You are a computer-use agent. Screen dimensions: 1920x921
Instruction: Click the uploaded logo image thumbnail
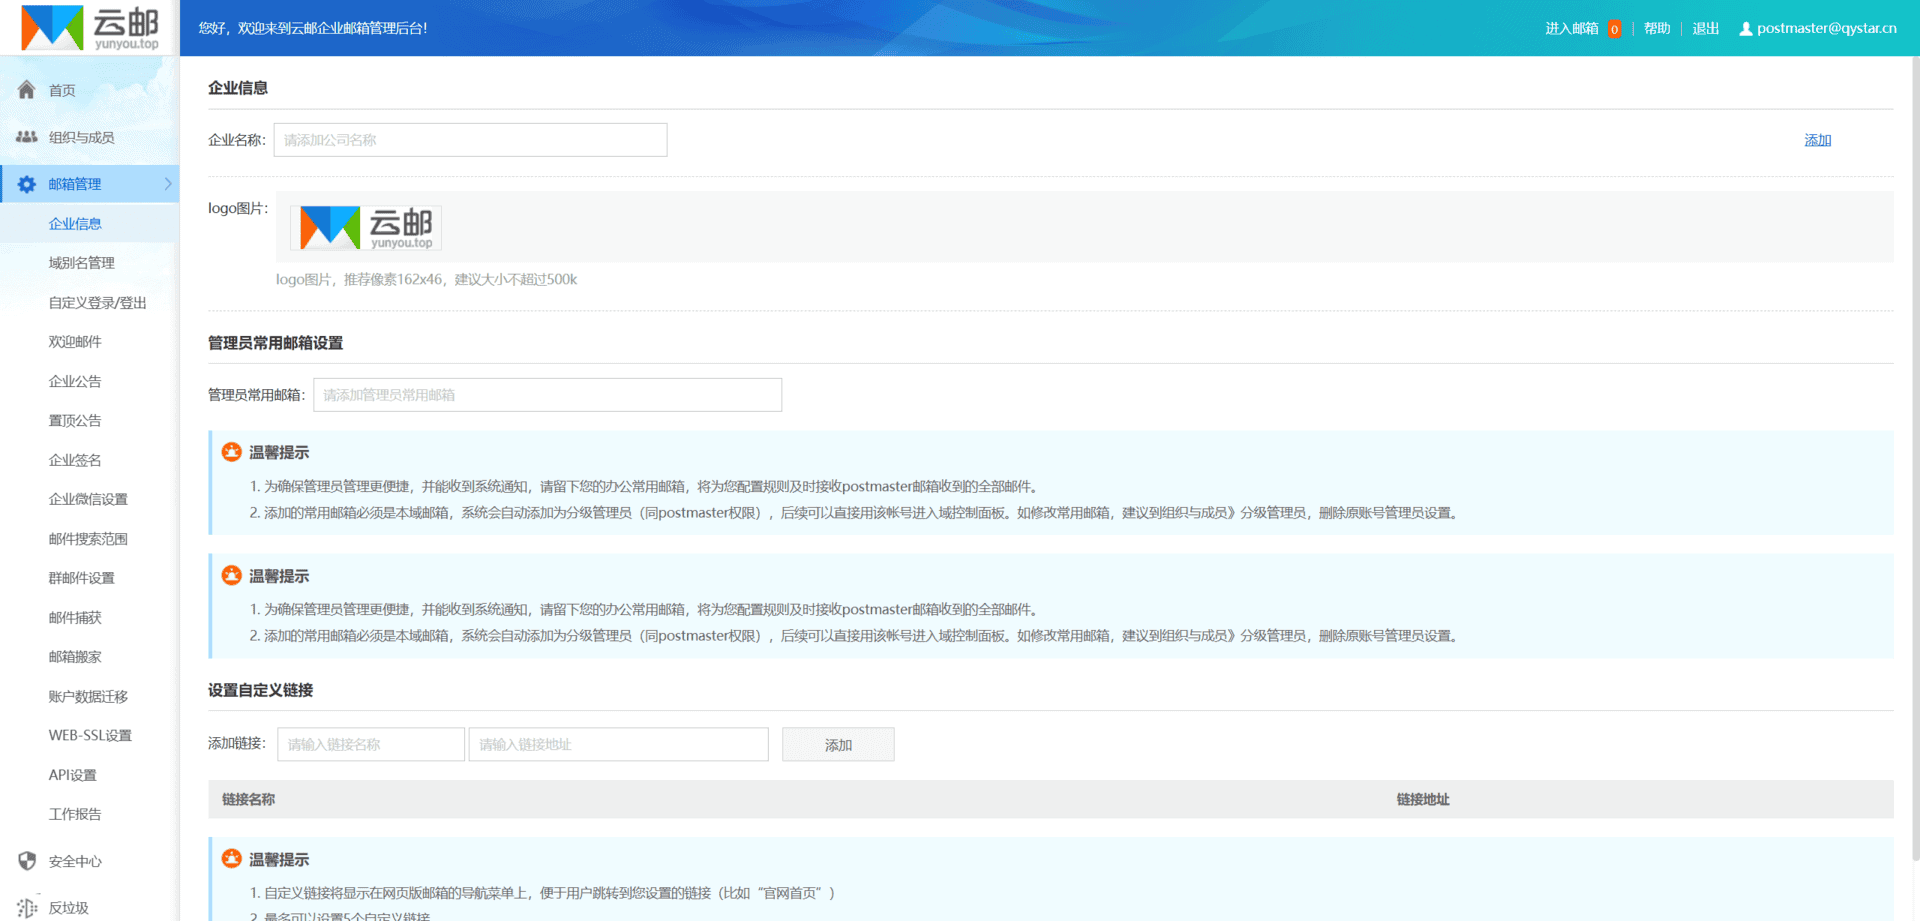pos(366,228)
